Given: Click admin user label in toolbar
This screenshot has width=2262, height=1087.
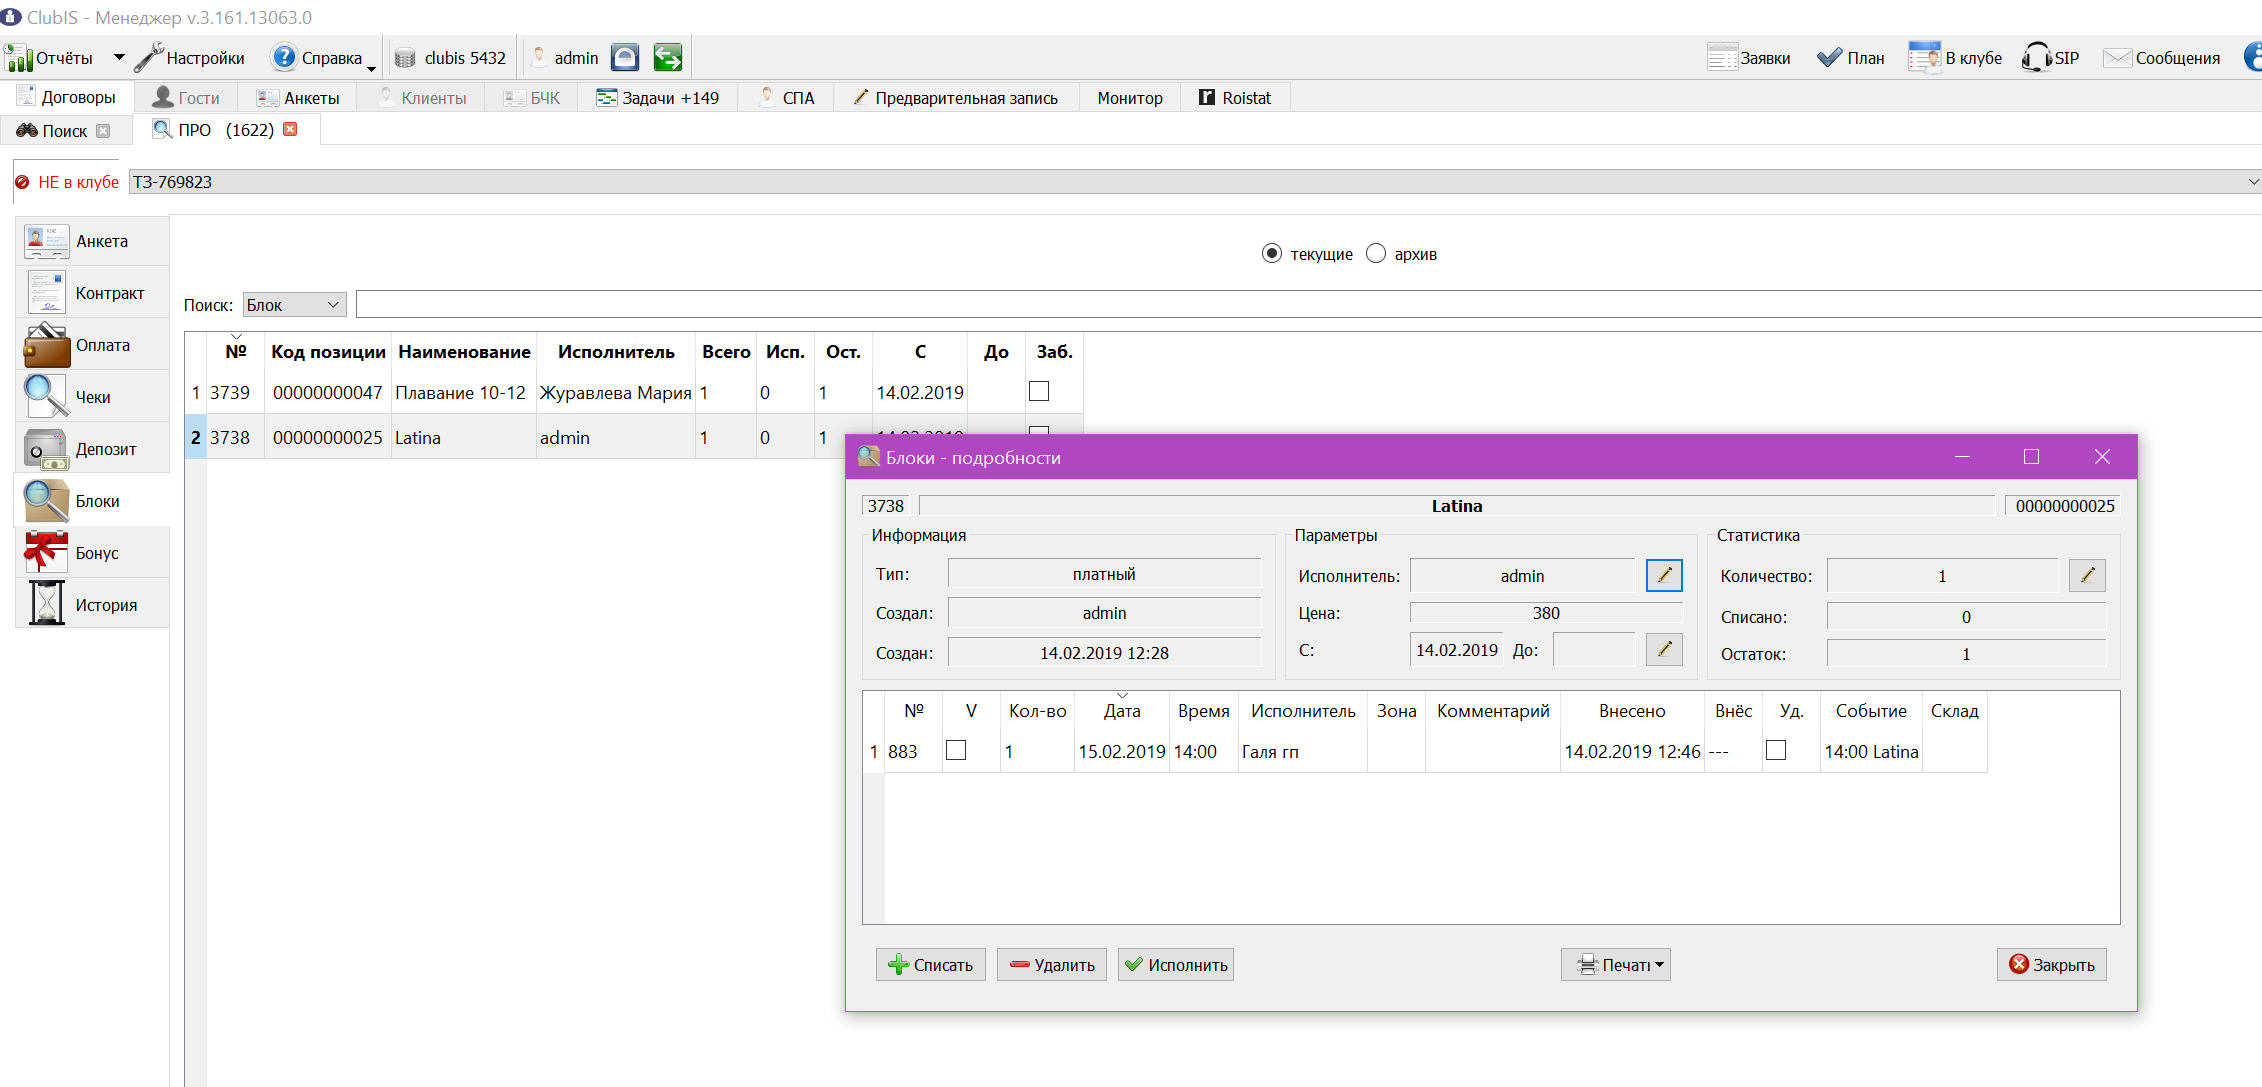Looking at the screenshot, I should tap(576, 58).
